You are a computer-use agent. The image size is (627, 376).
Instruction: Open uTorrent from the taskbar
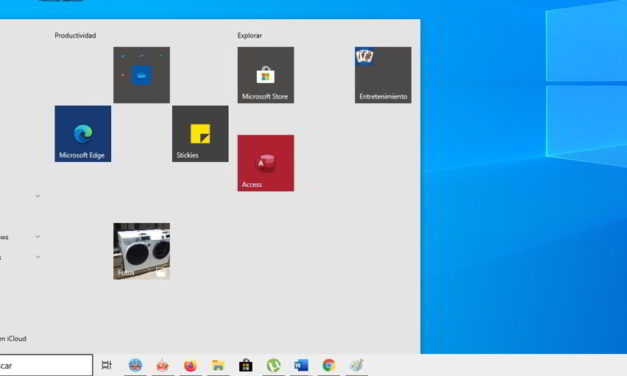click(274, 365)
